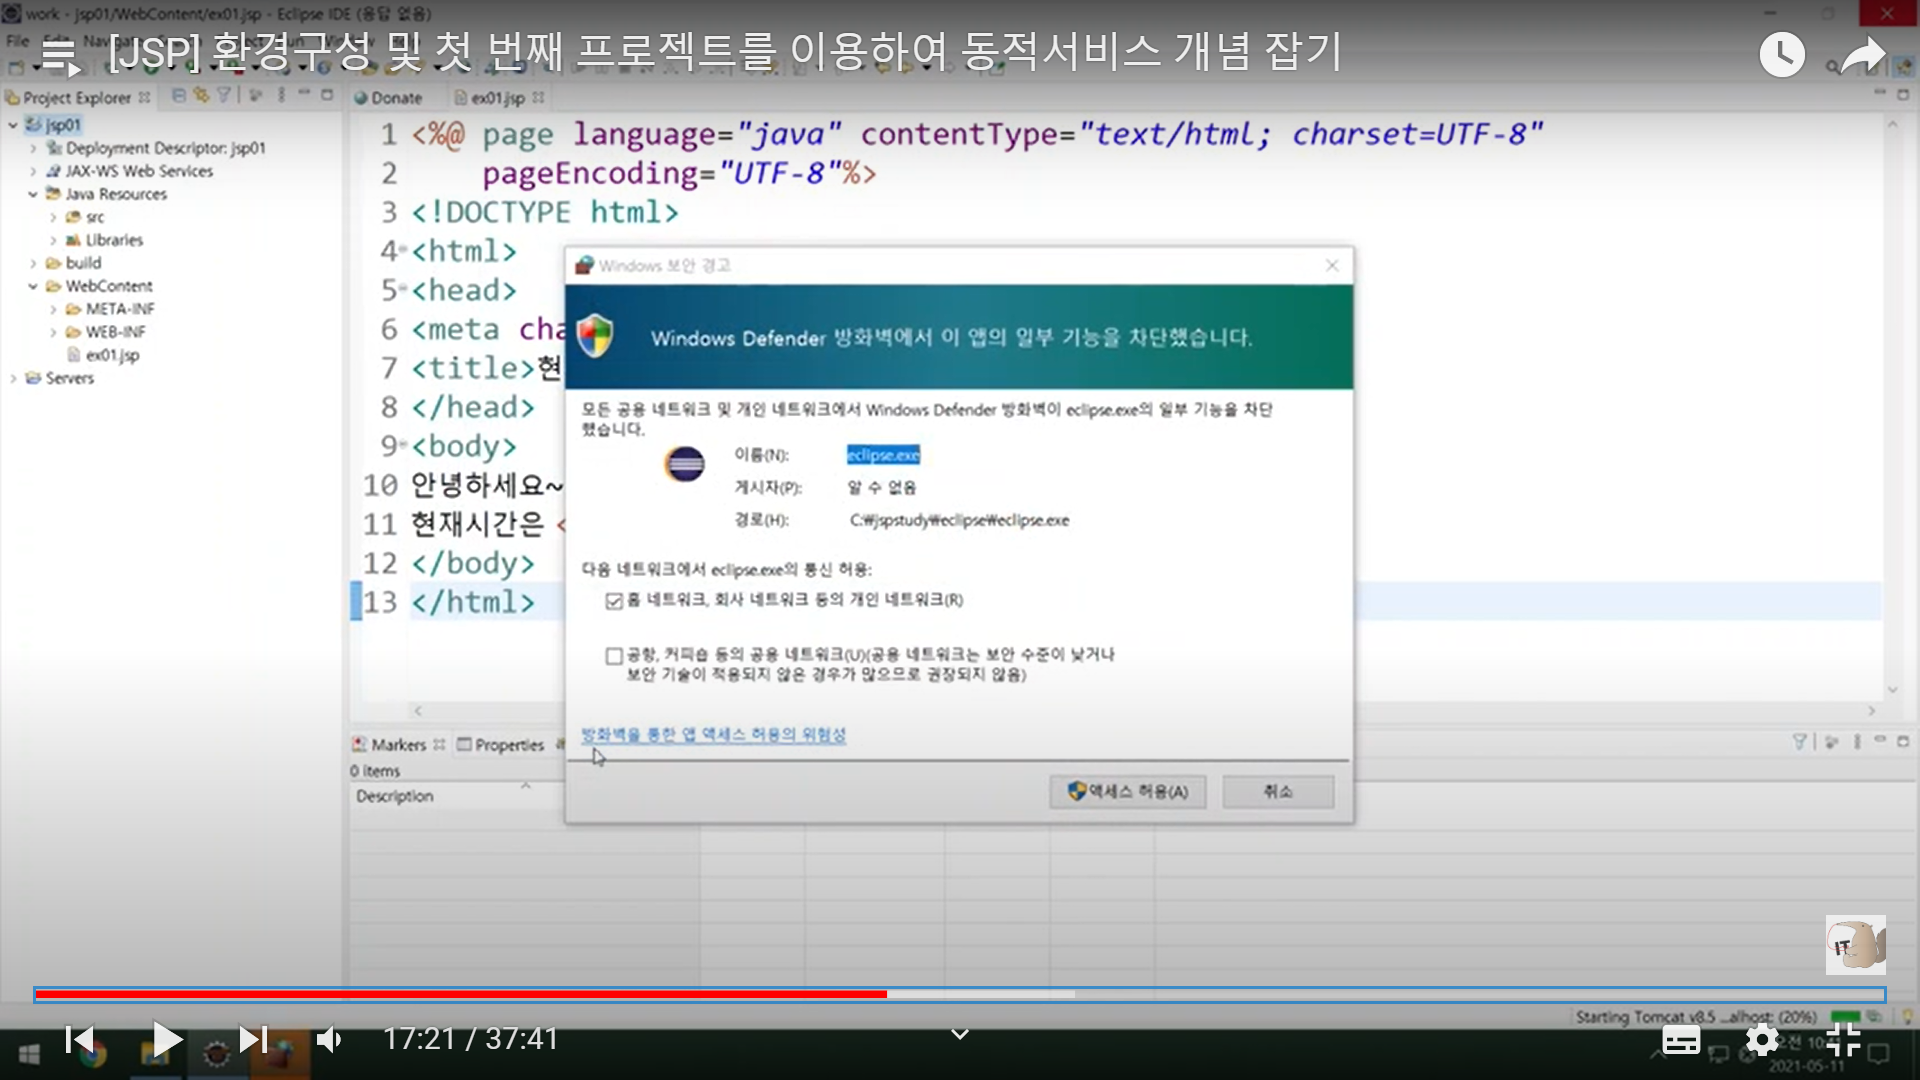
Task: Expand the Servers project
Action: tap(13, 378)
